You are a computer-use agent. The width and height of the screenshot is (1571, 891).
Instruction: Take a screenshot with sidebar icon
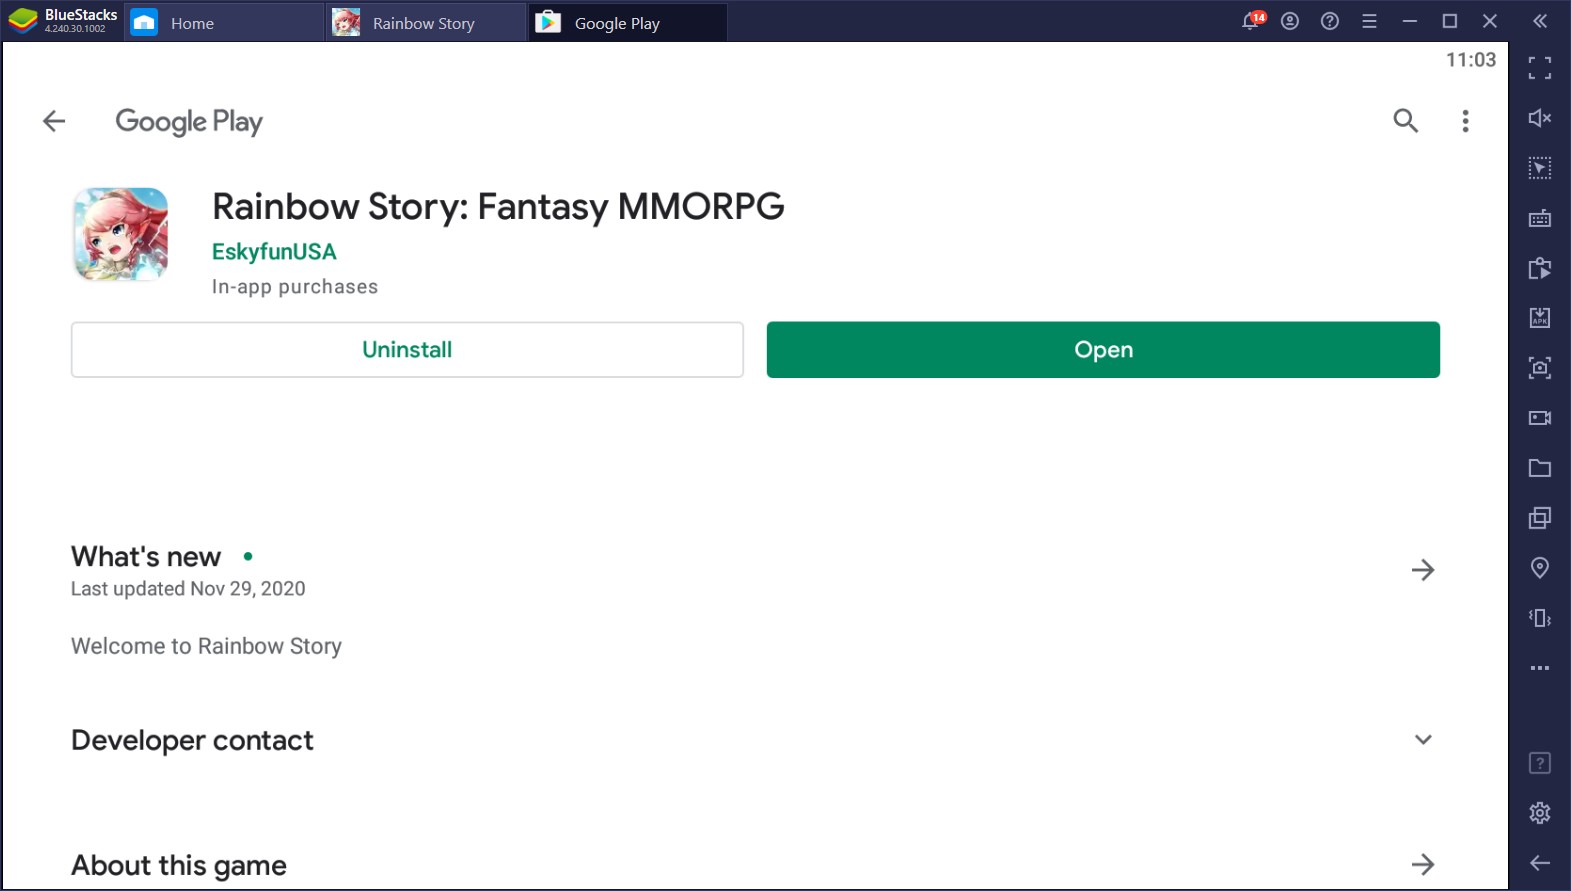click(1540, 368)
